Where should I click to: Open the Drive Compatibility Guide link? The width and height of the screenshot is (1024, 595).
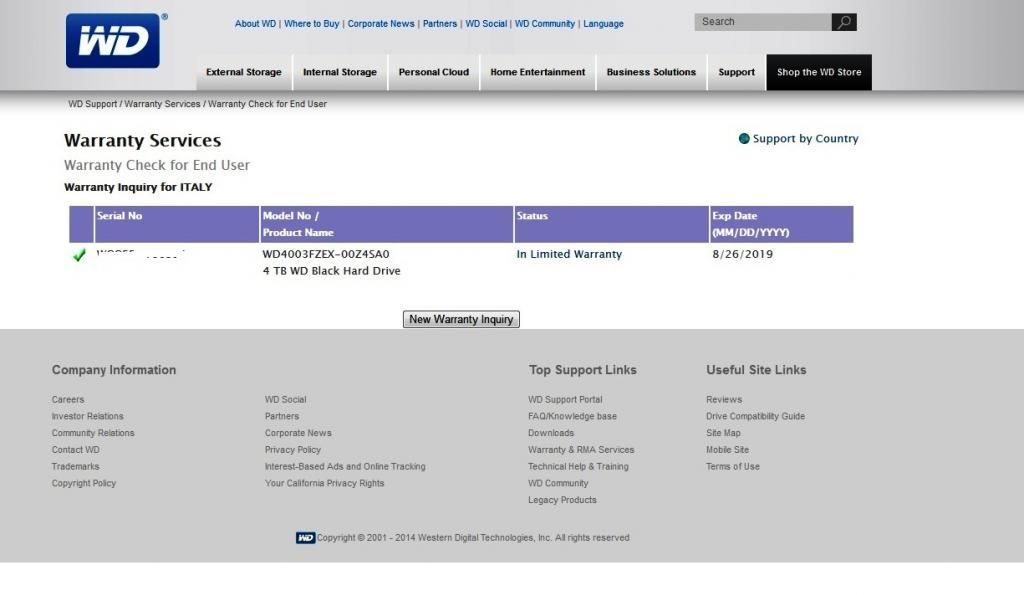coord(755,417)
